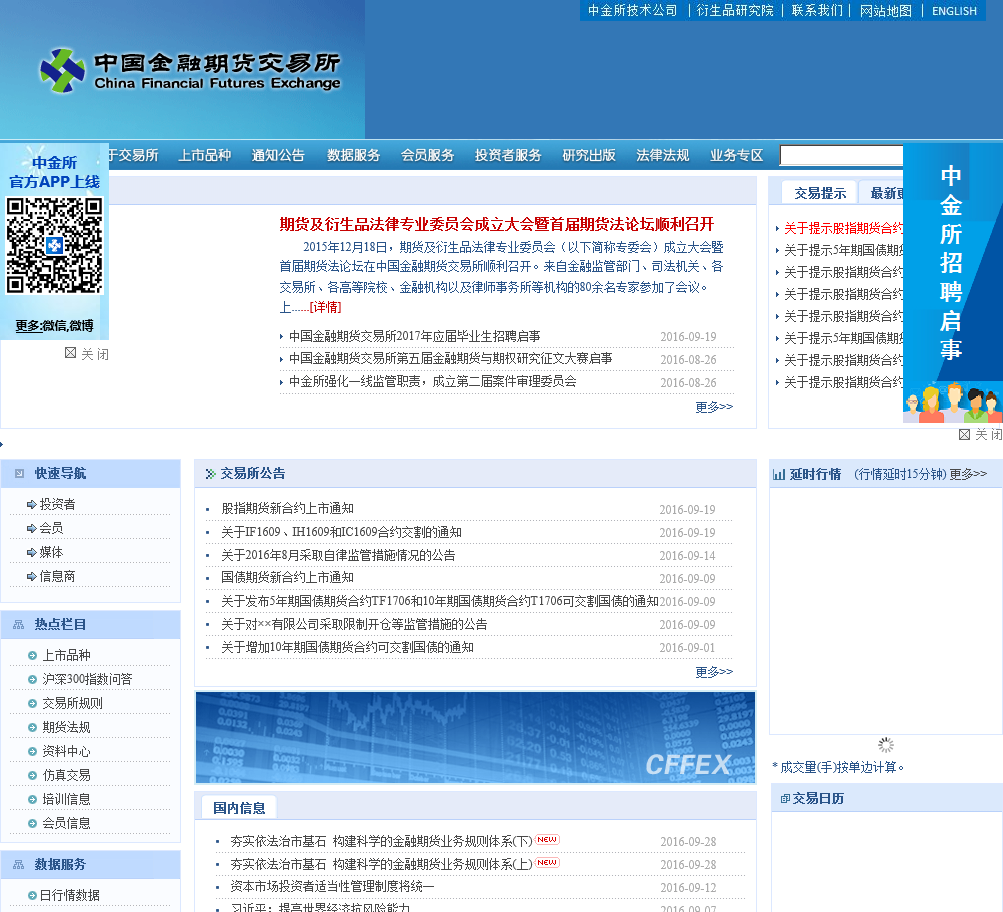
Task: Go to 中金所技术公司 top link
Action: [633, 11]
